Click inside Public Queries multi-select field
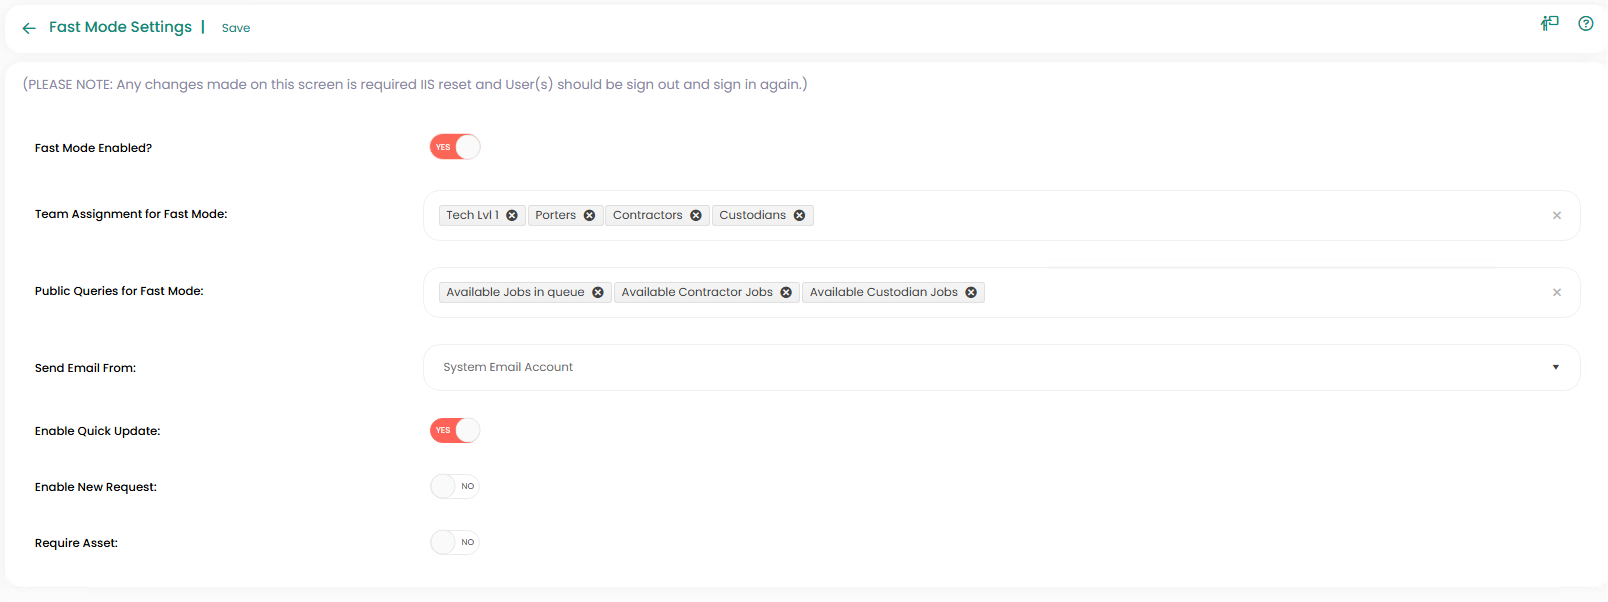1608x602 pixels. pyautogui.click(x=1250, y=293)
